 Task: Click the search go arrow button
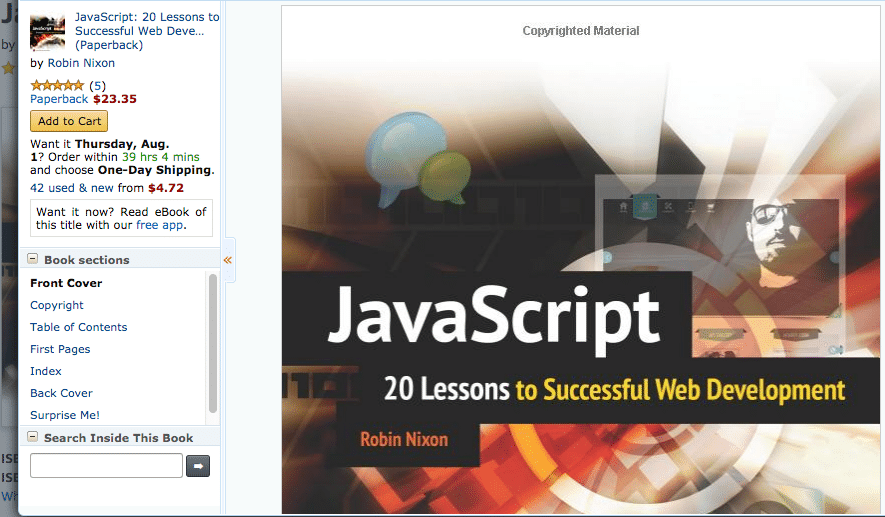pos(198,466)
